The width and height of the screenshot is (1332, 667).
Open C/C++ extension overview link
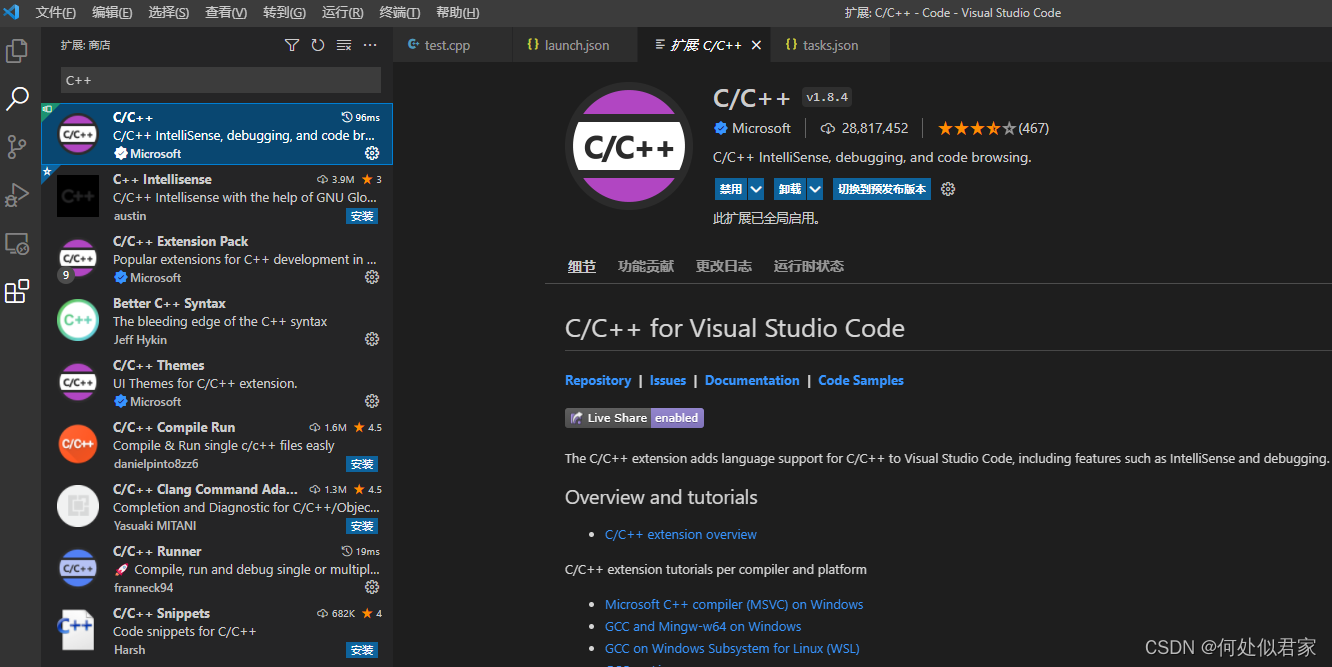coord(681,534)
